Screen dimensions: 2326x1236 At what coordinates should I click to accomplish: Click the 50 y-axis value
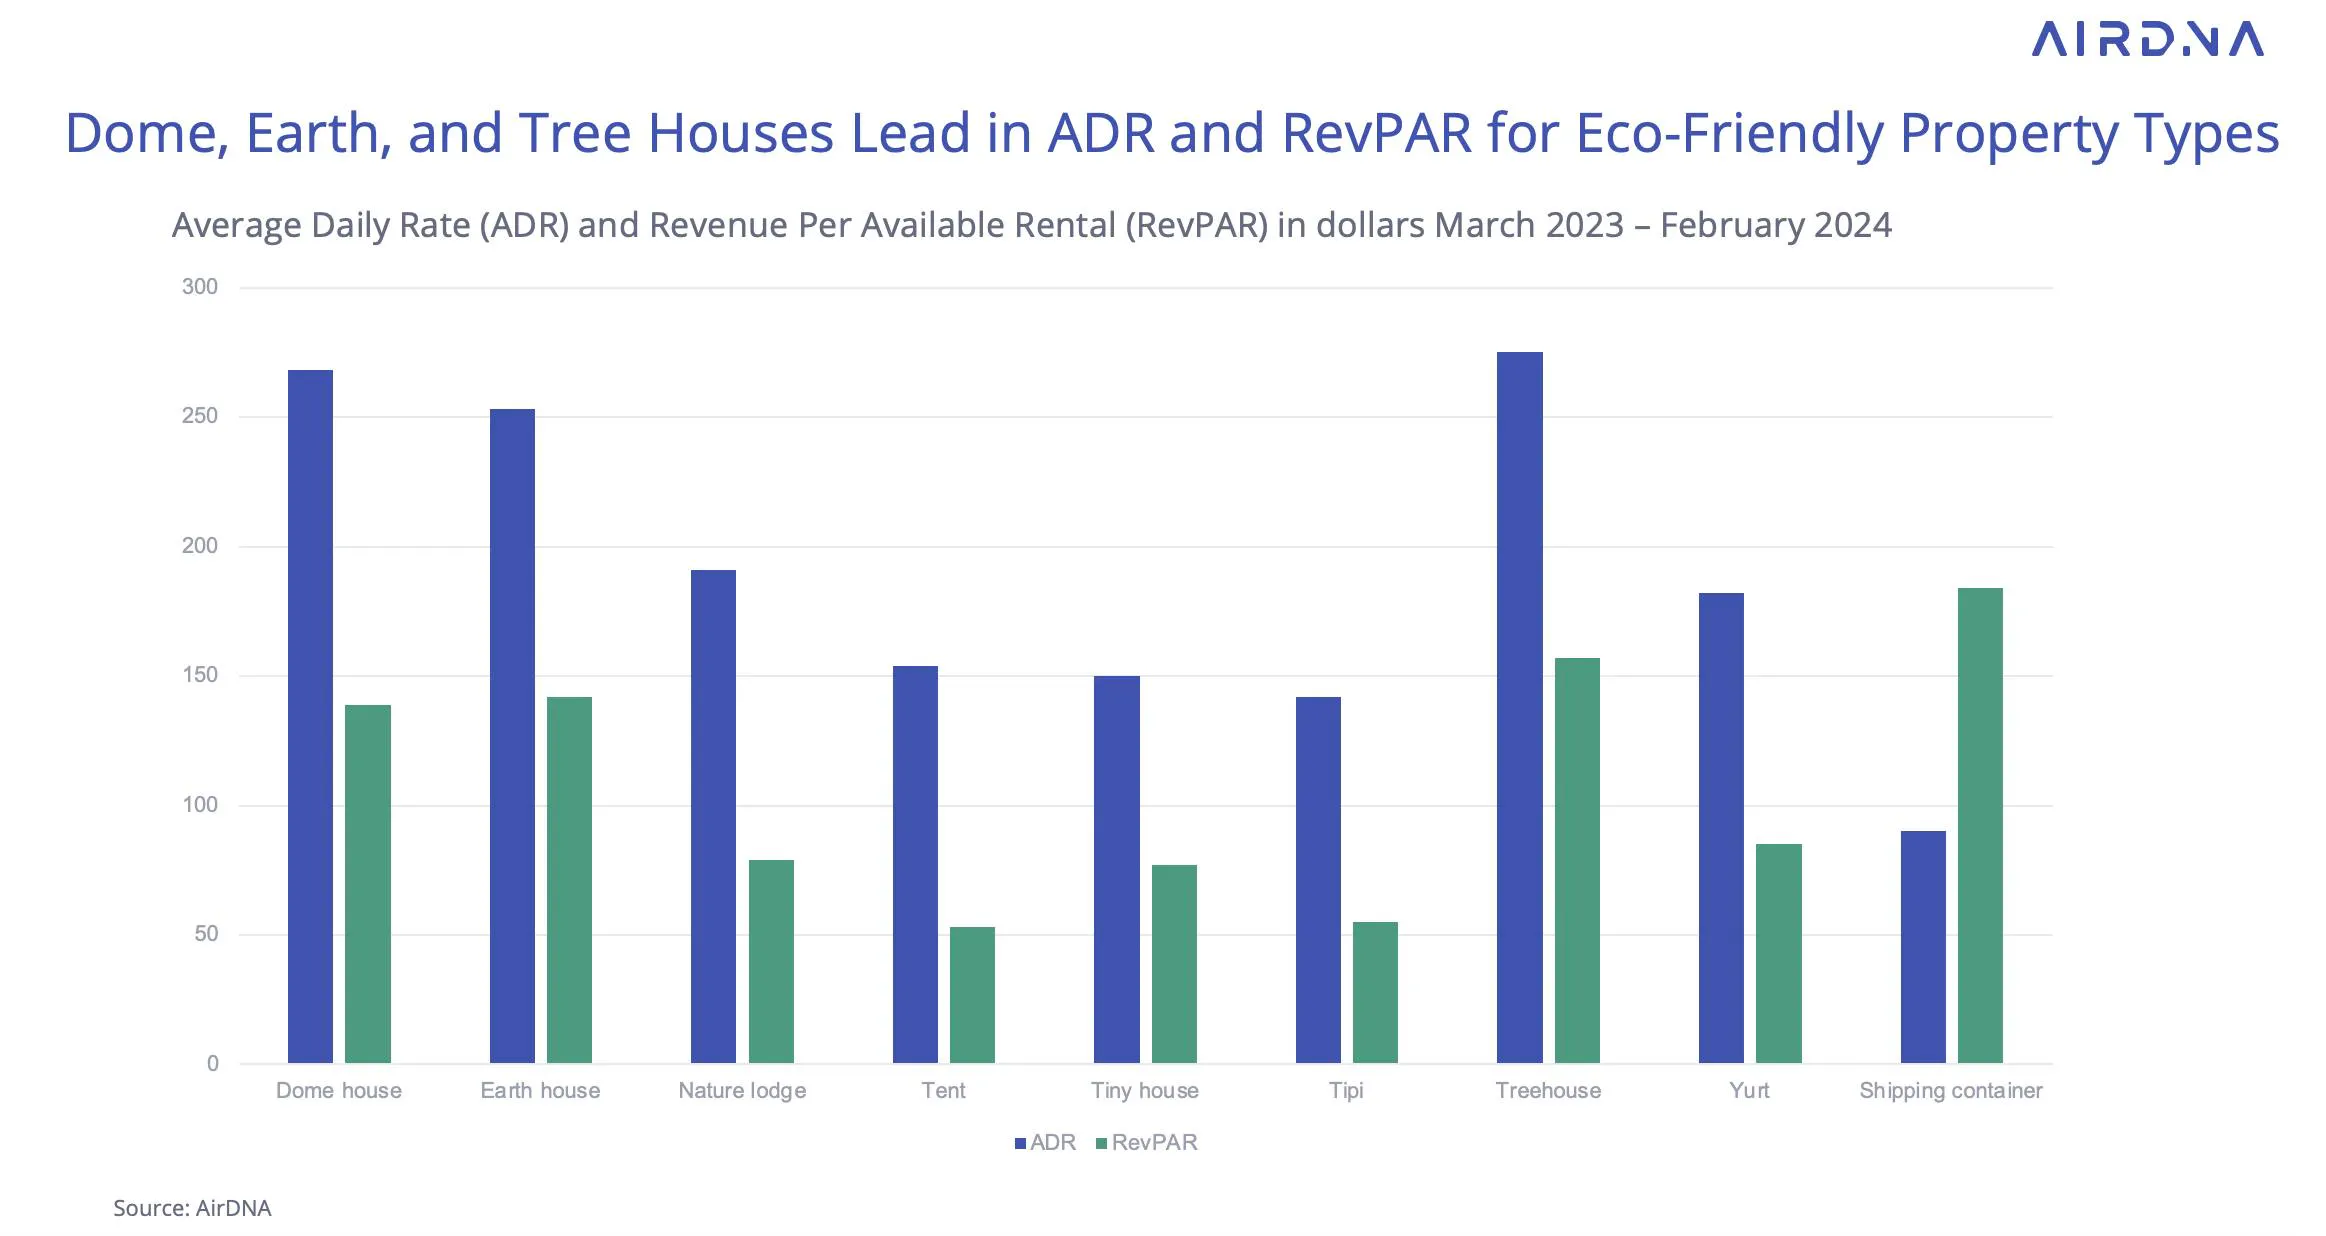click(206, 934)
